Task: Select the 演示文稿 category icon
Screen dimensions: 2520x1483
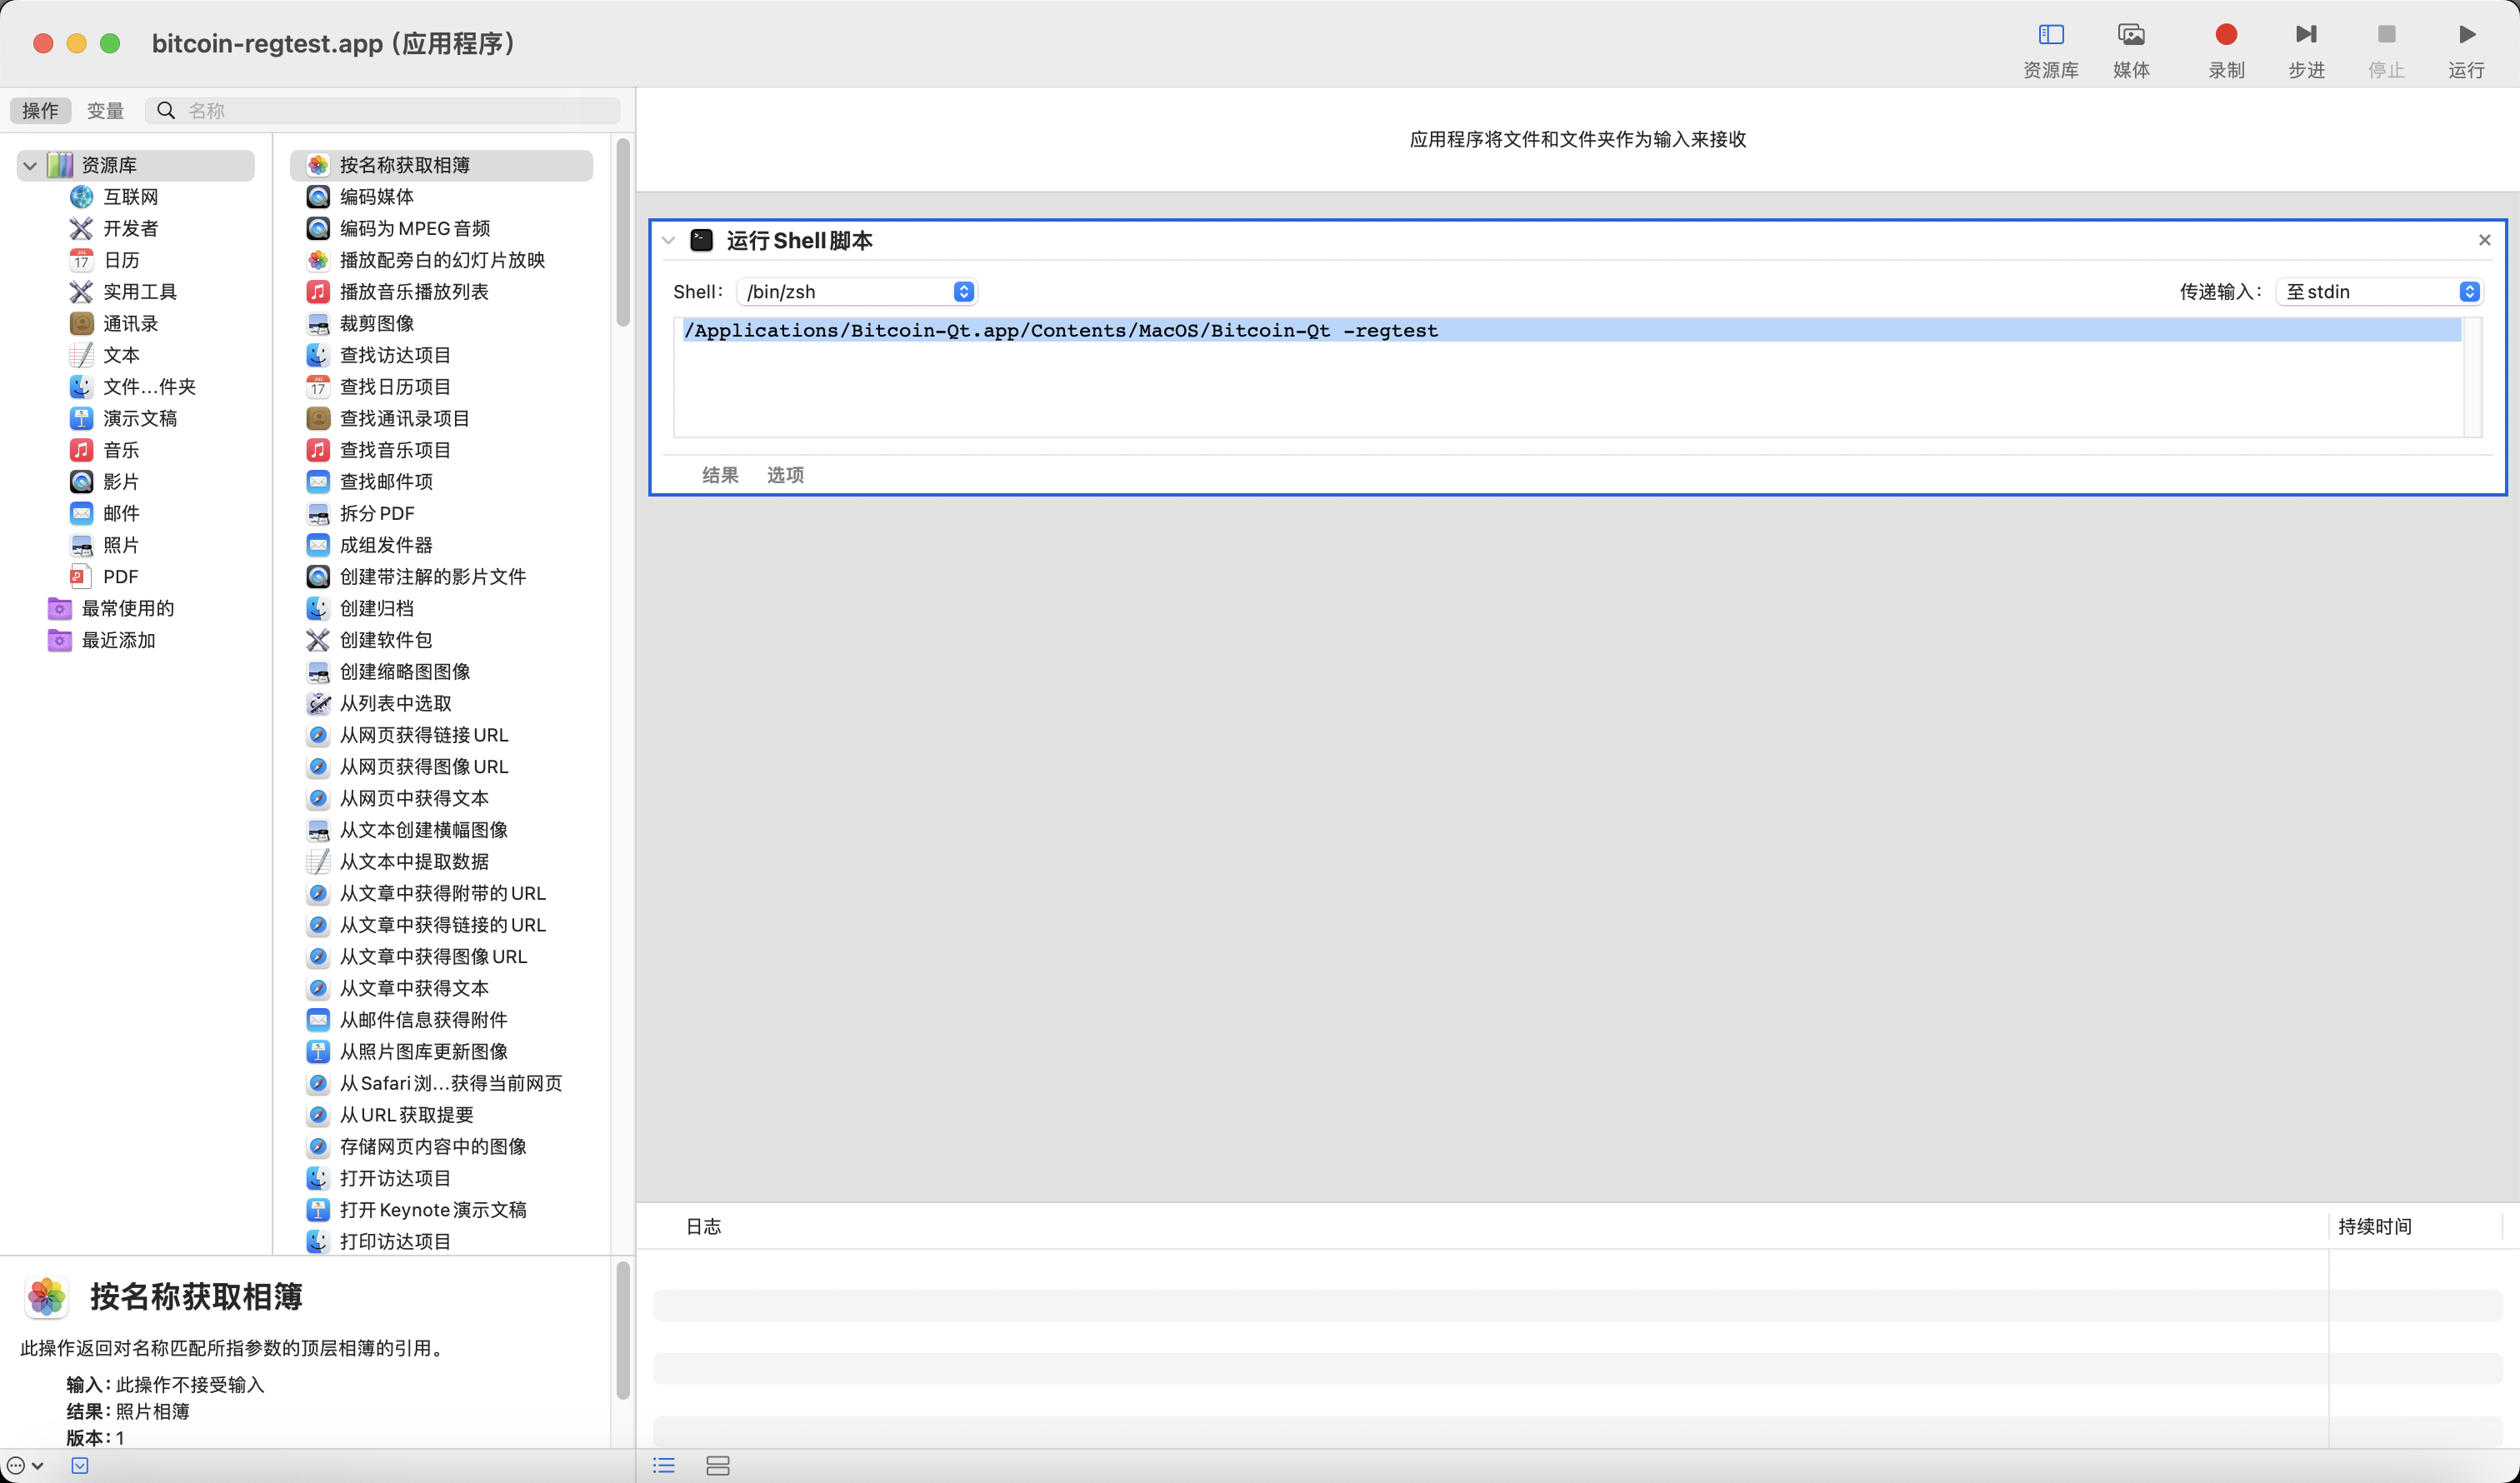Action: pos(81,418)
